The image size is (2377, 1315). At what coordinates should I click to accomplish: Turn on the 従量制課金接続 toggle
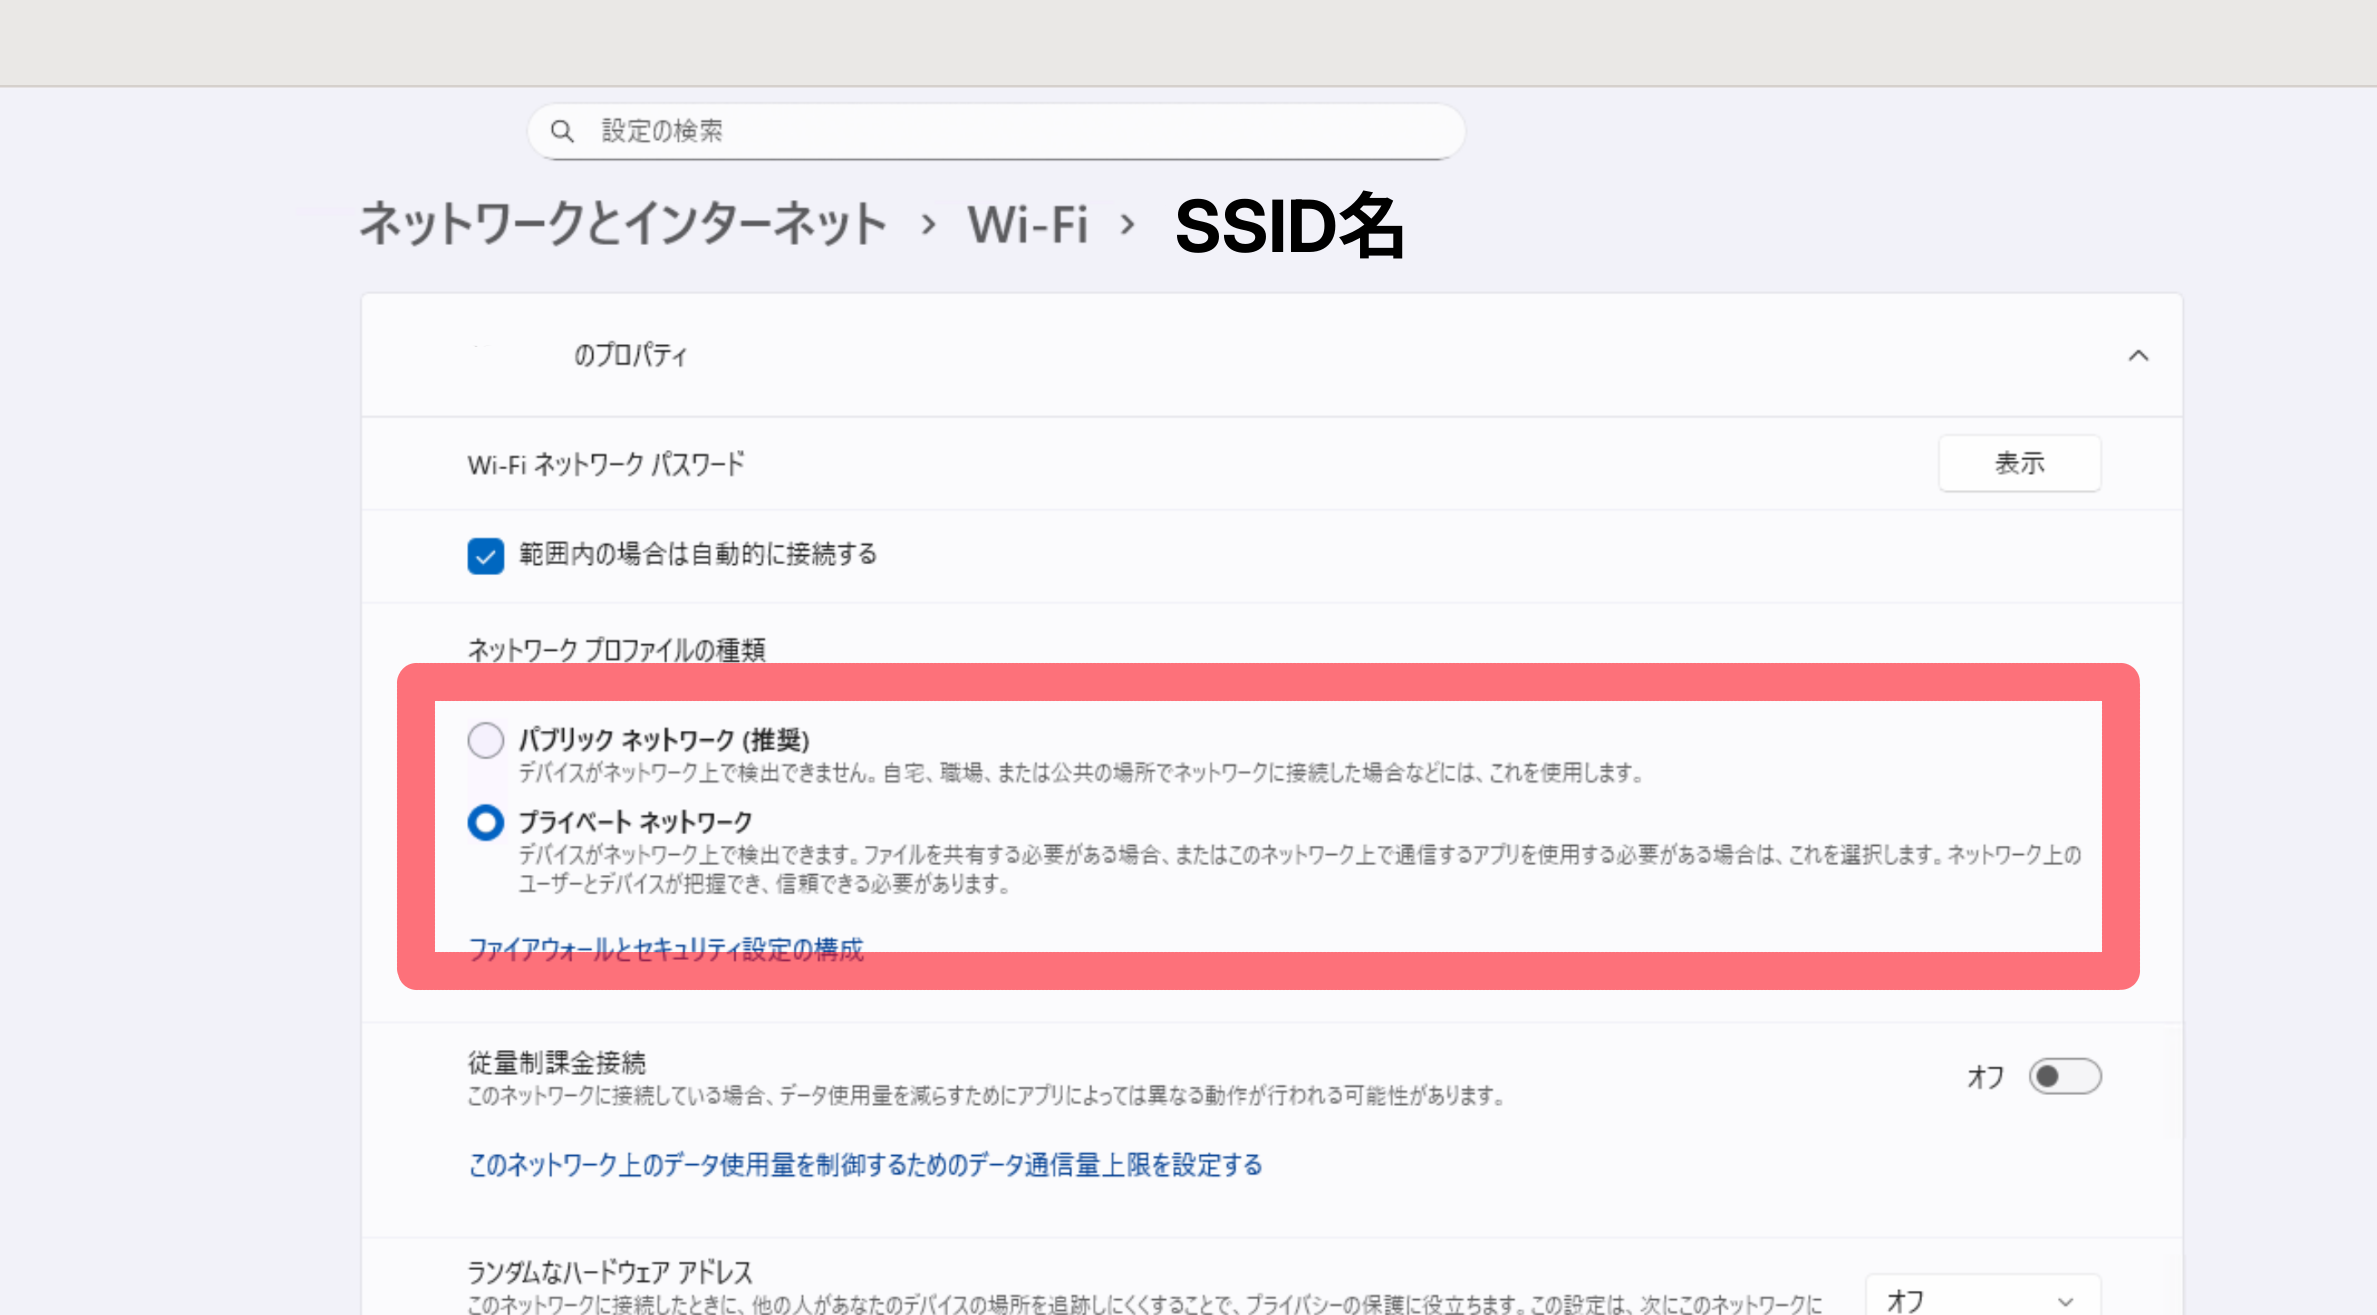[2064, 1076]
